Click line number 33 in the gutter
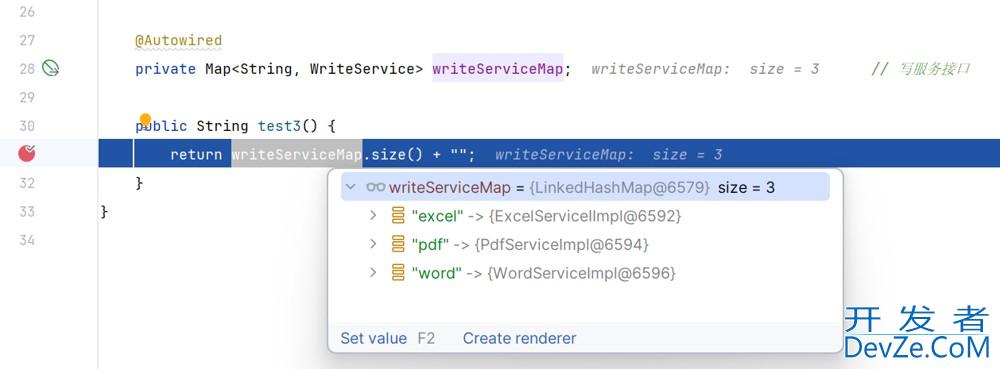This screenshot has height=369, width=1000. coord(27,211)
